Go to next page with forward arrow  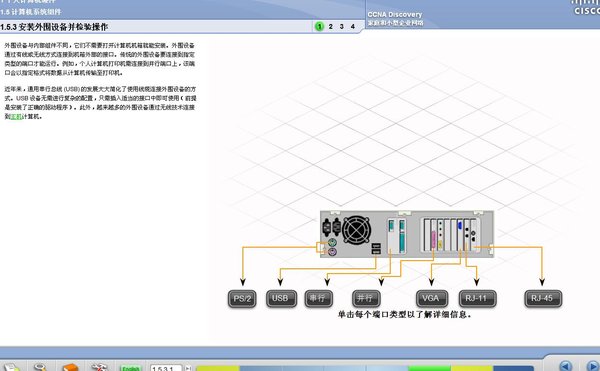point(593,366)
